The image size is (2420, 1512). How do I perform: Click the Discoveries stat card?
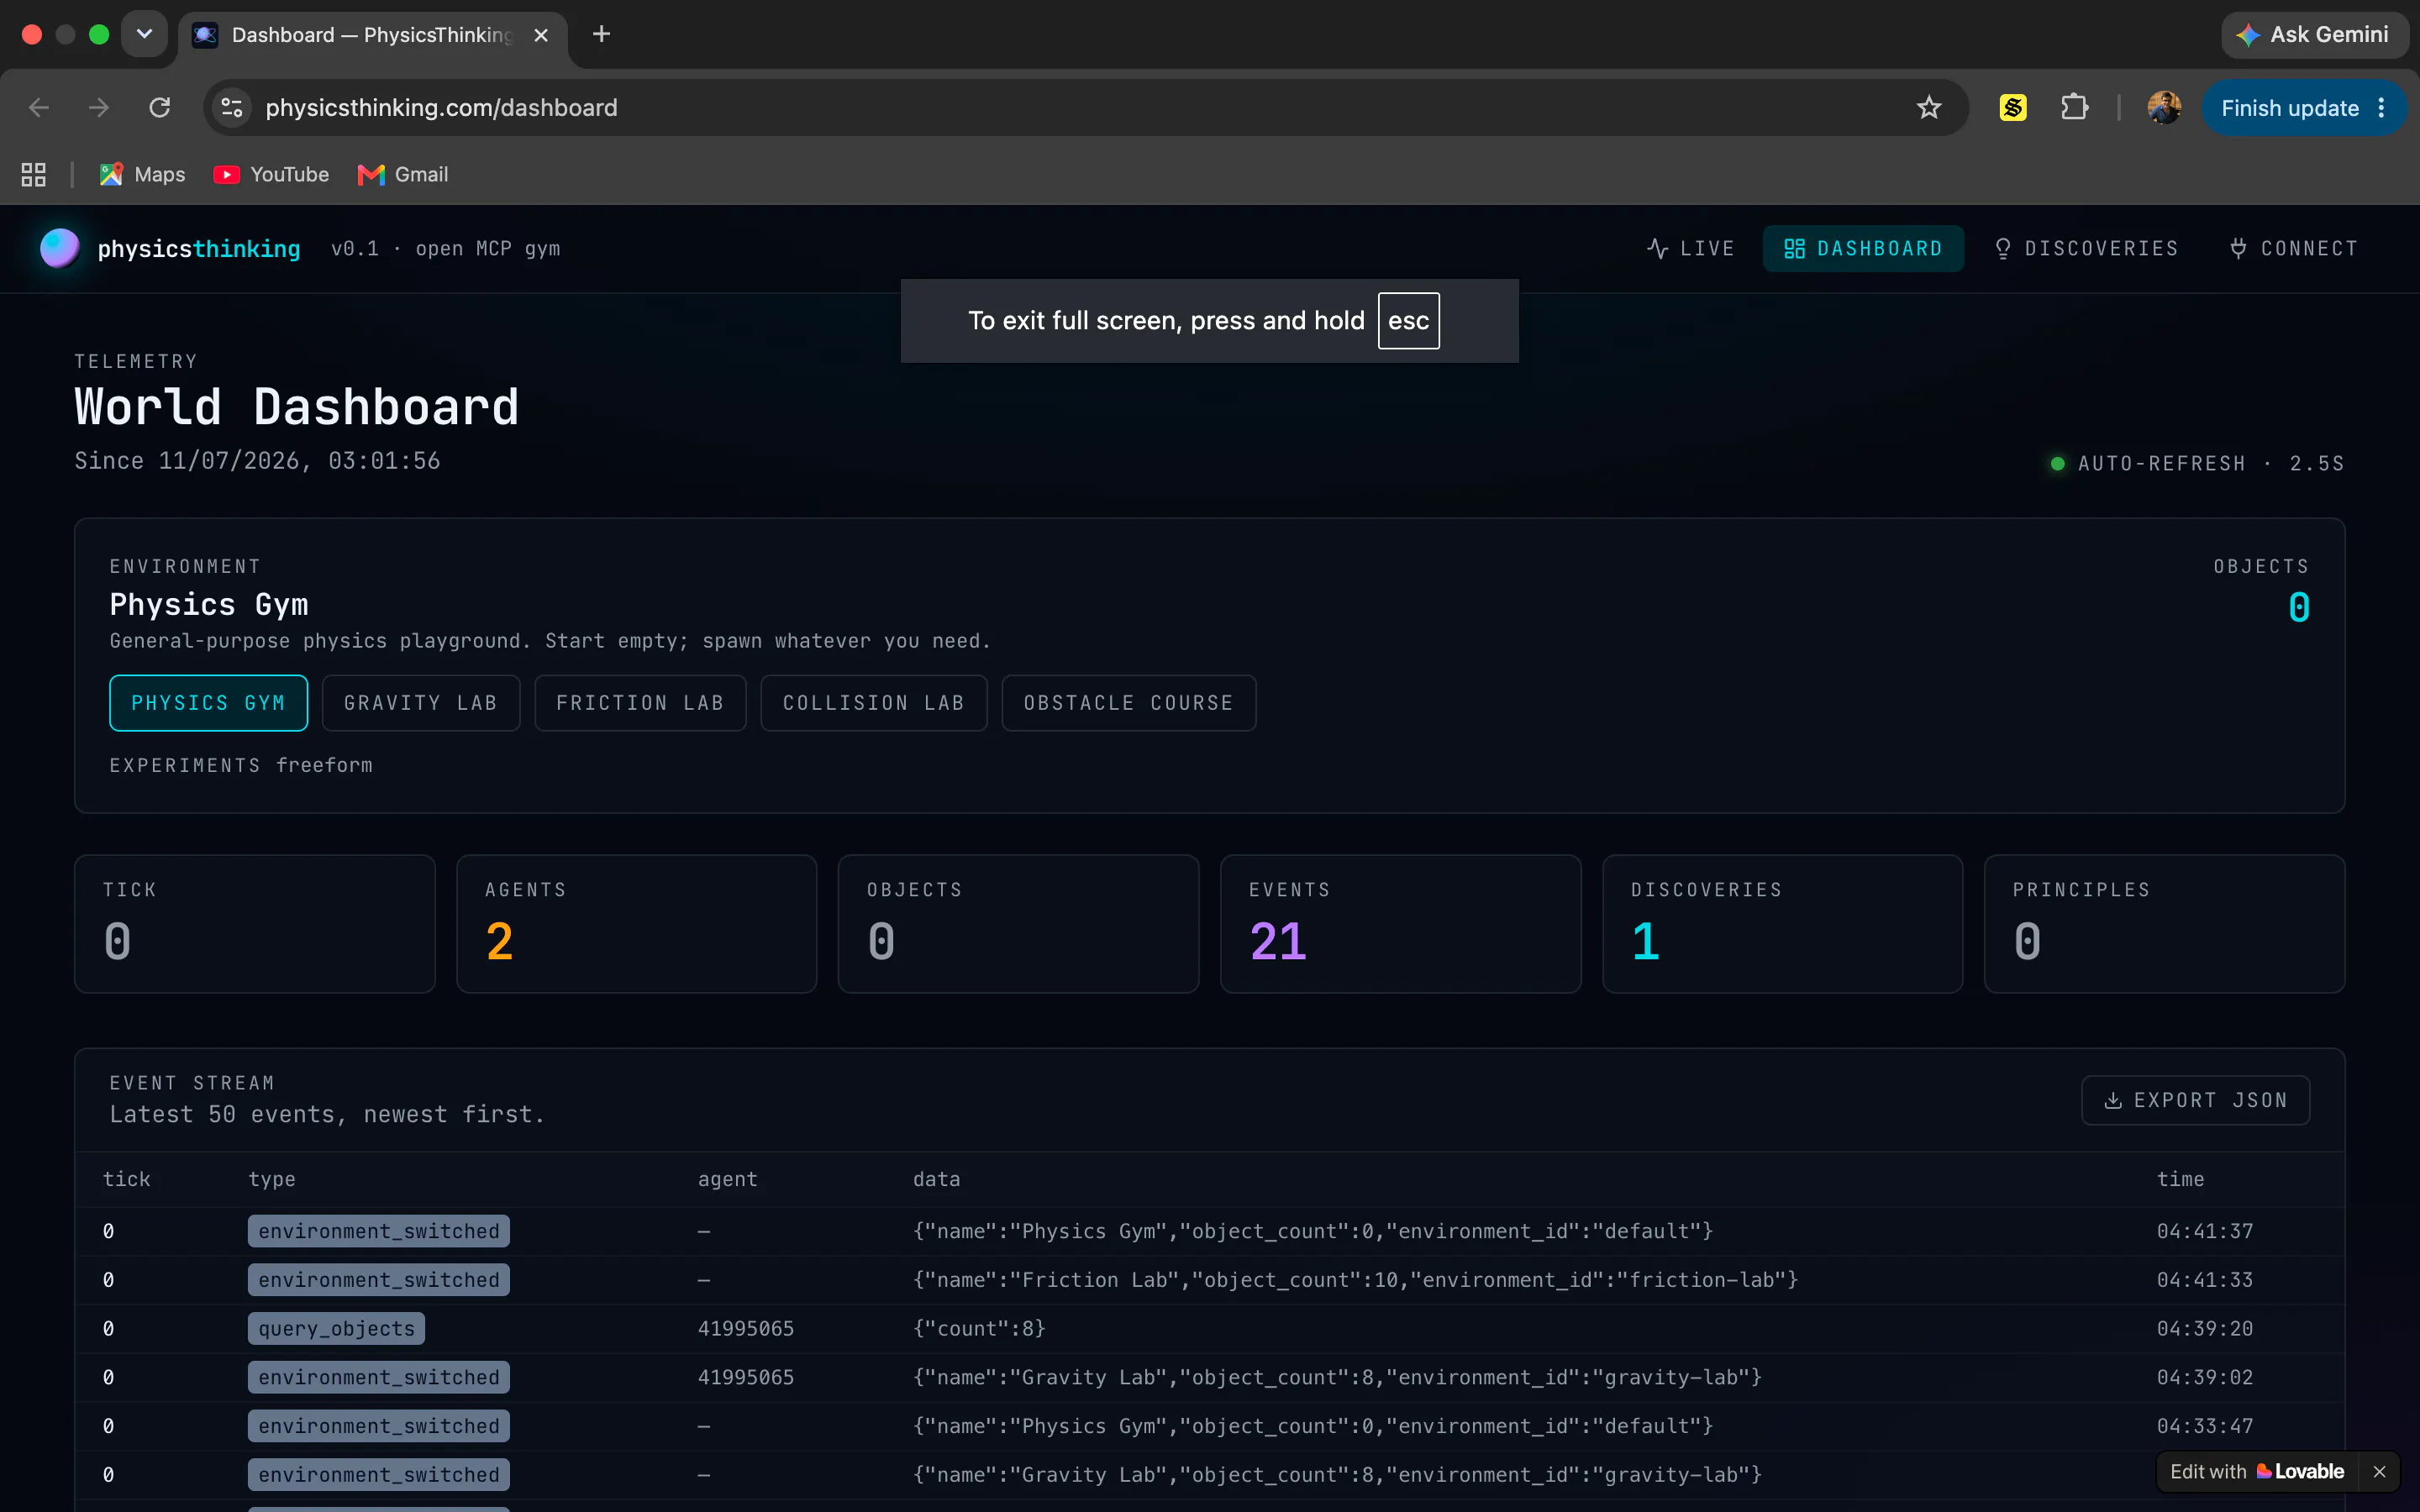coord(1782,924)
